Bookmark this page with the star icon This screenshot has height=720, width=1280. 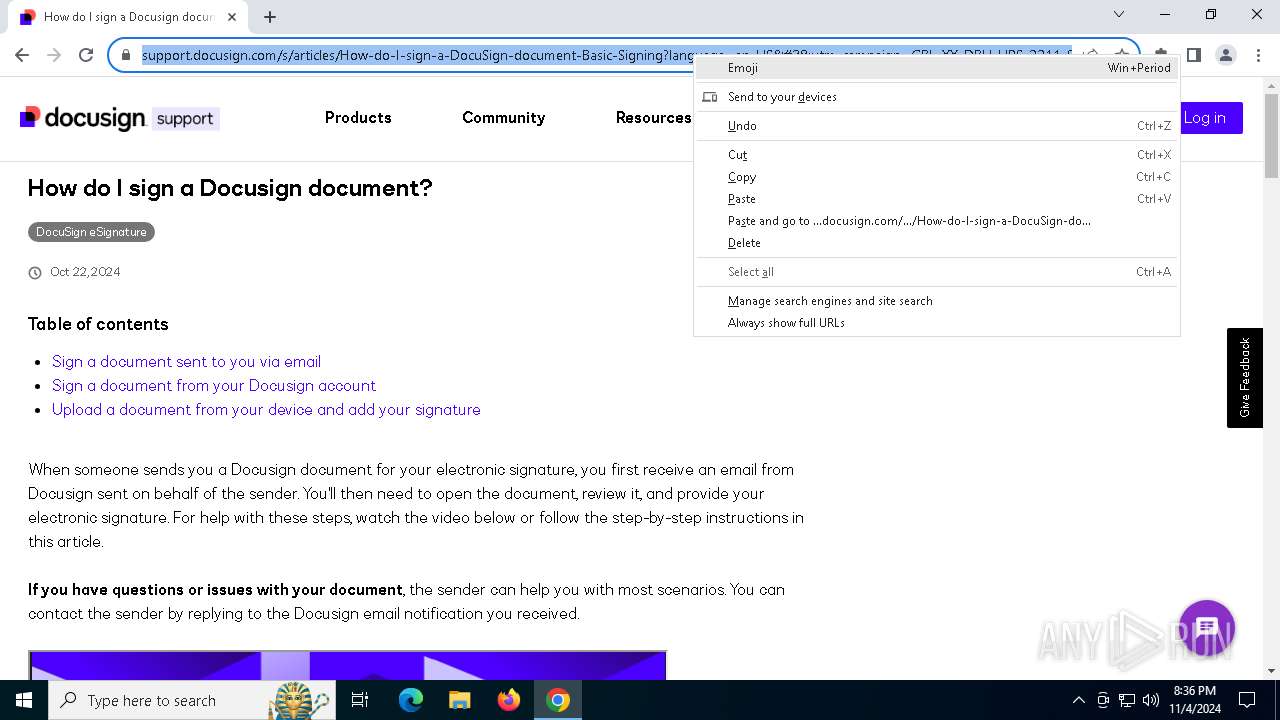point(1122,55)
